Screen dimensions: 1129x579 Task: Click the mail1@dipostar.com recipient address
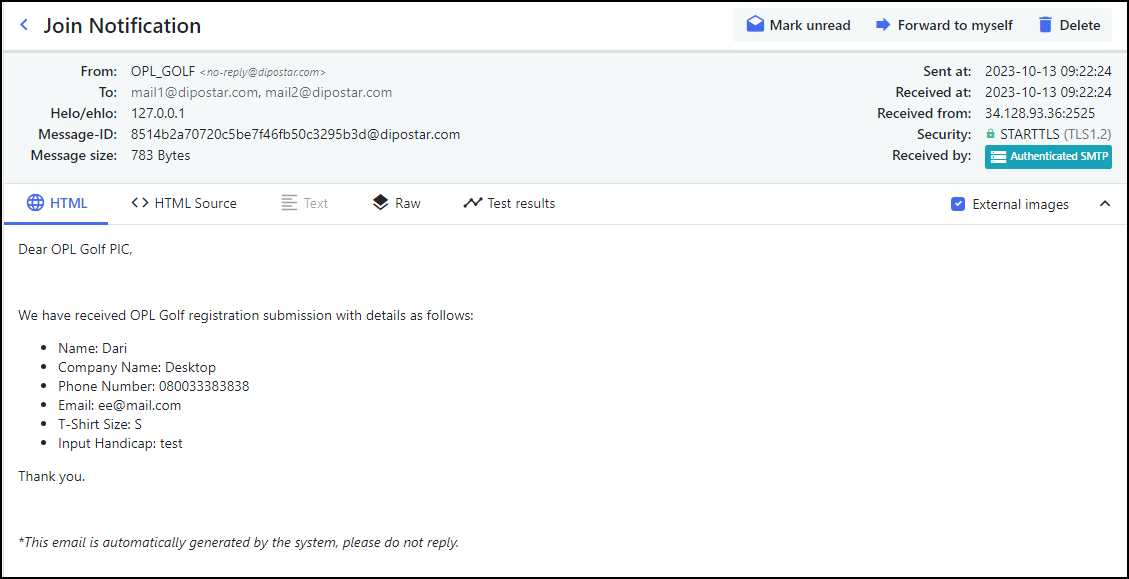194,92
